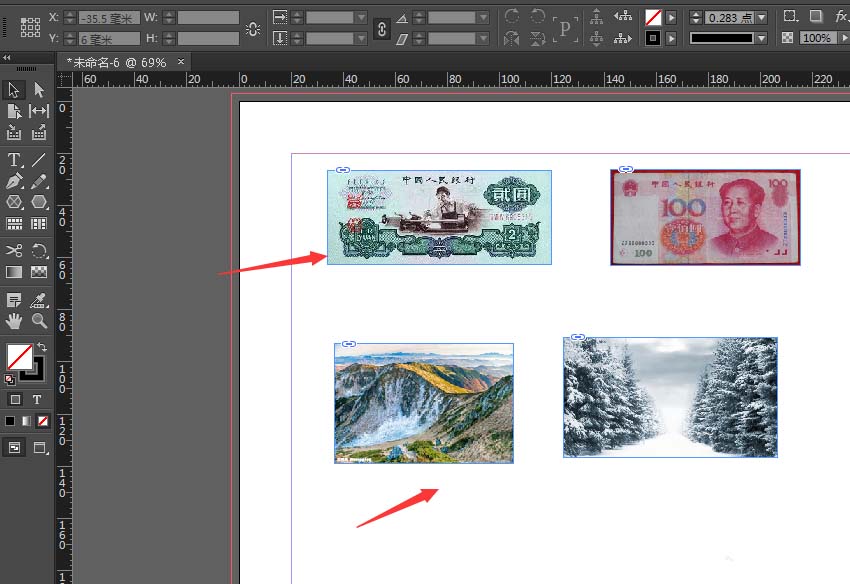The image size is (850, 584).
Task: Flip horizontal icon
Action: click(x=511, y=39)
